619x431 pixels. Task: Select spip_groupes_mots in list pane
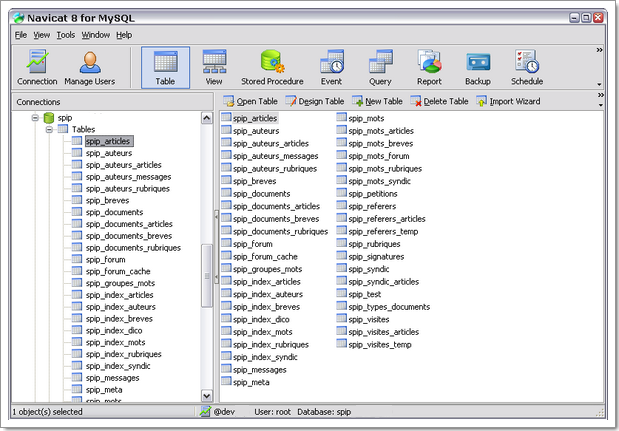(x=267, y=269)
